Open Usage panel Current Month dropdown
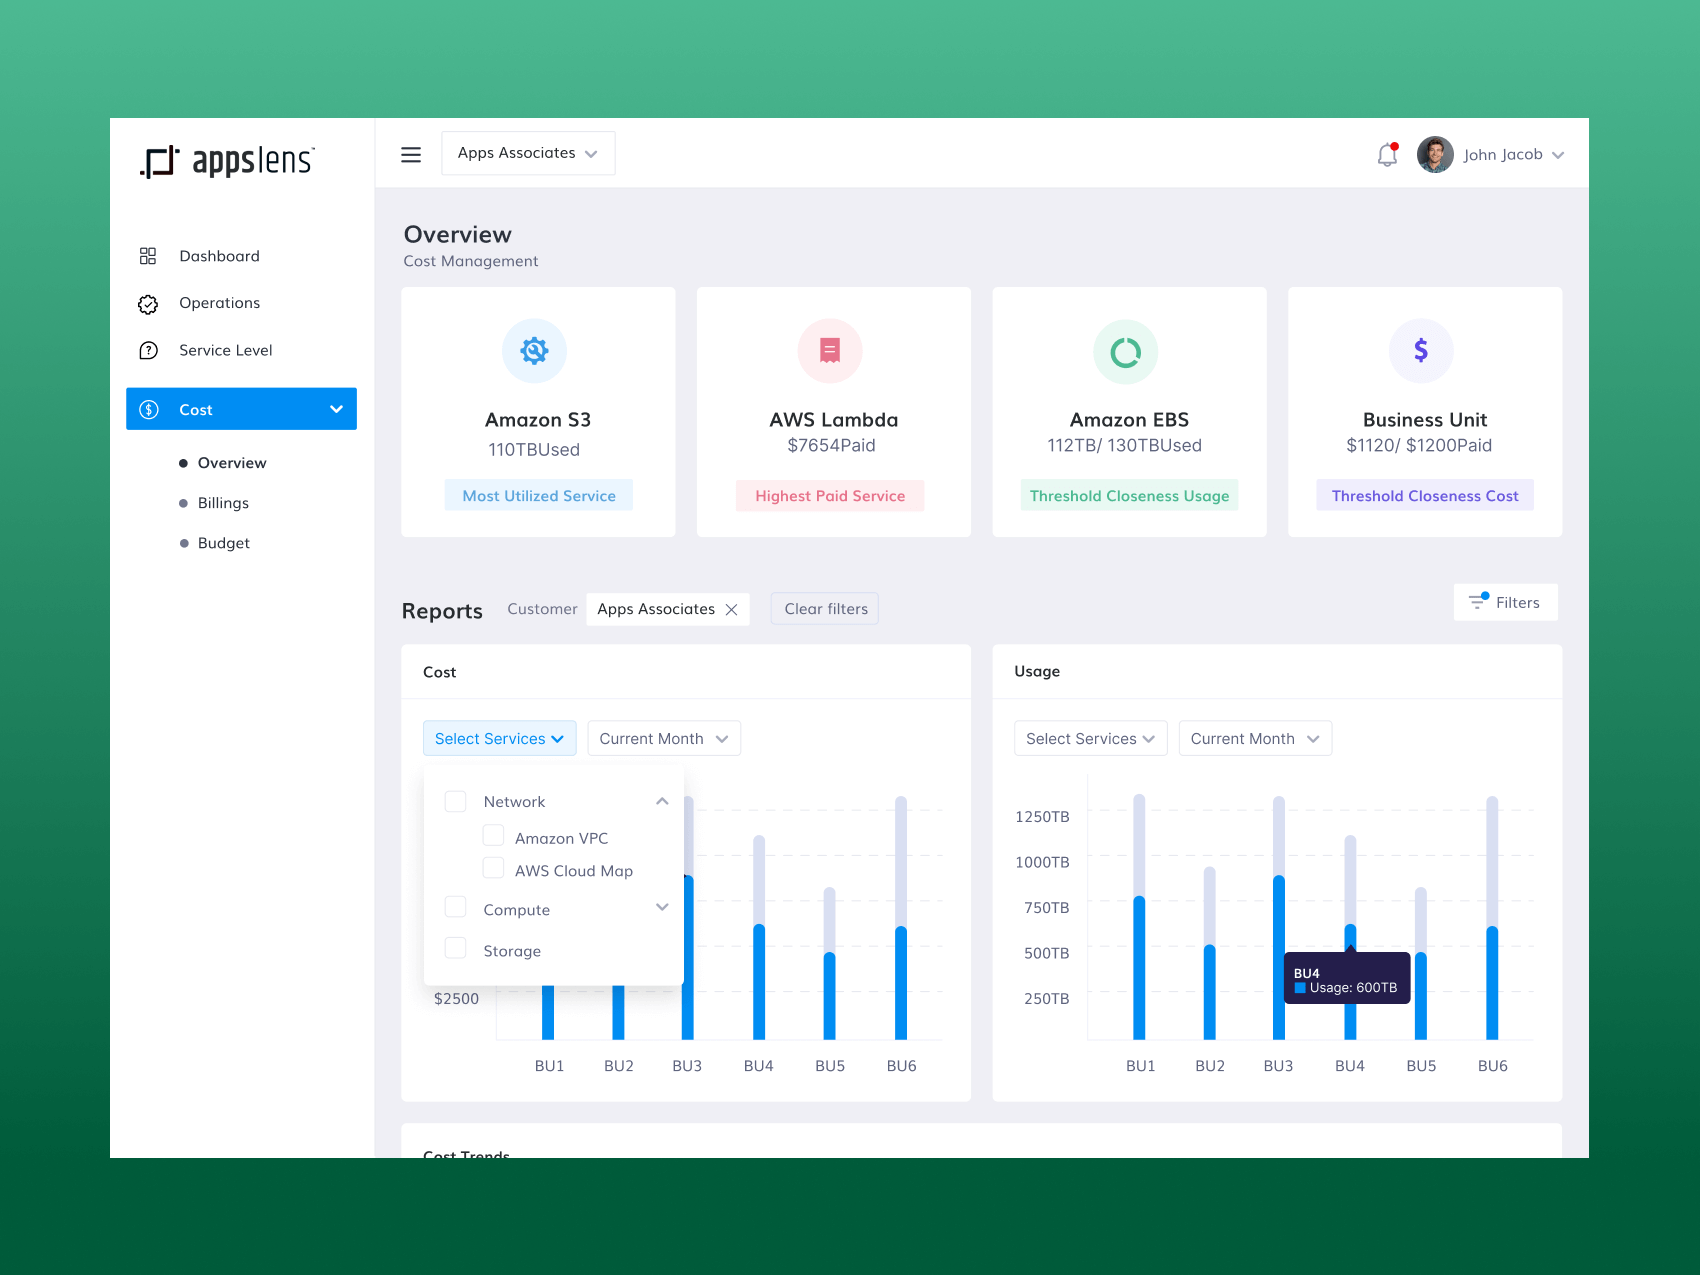 coord(1255,738)
